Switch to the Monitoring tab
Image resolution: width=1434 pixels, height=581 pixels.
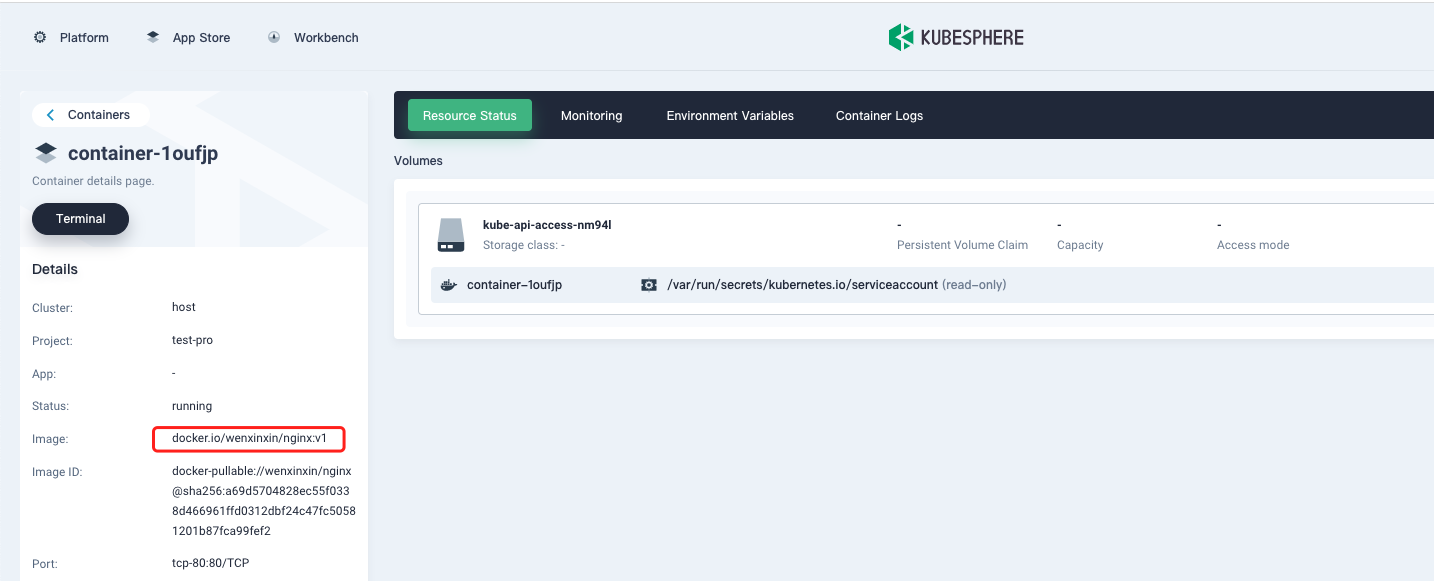[591, 115]
